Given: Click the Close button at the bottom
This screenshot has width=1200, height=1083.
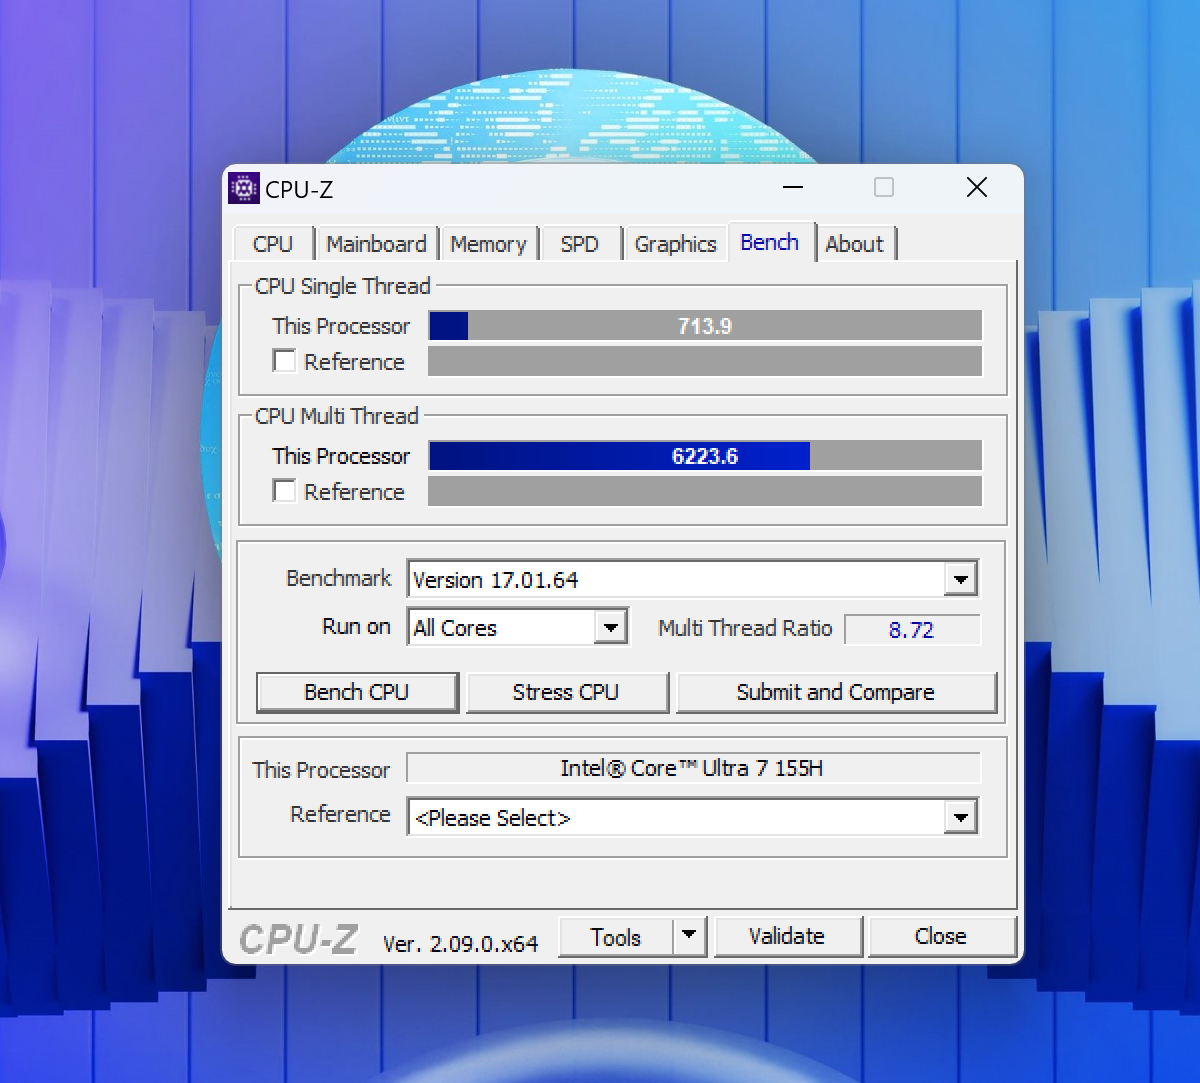Looking at the screenshot, I should [x=941, y=937].
